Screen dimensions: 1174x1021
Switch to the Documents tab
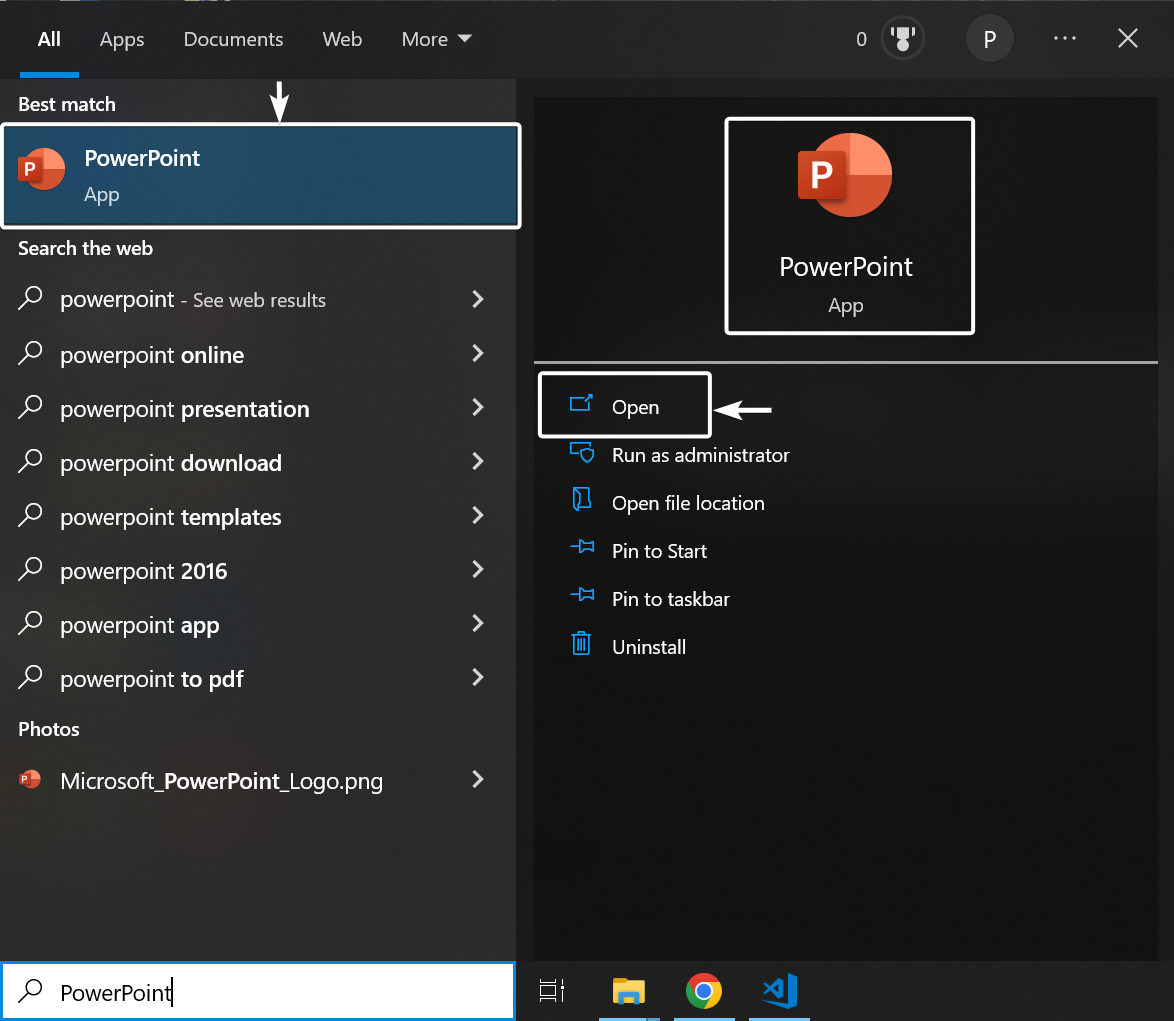click(233, 39)
